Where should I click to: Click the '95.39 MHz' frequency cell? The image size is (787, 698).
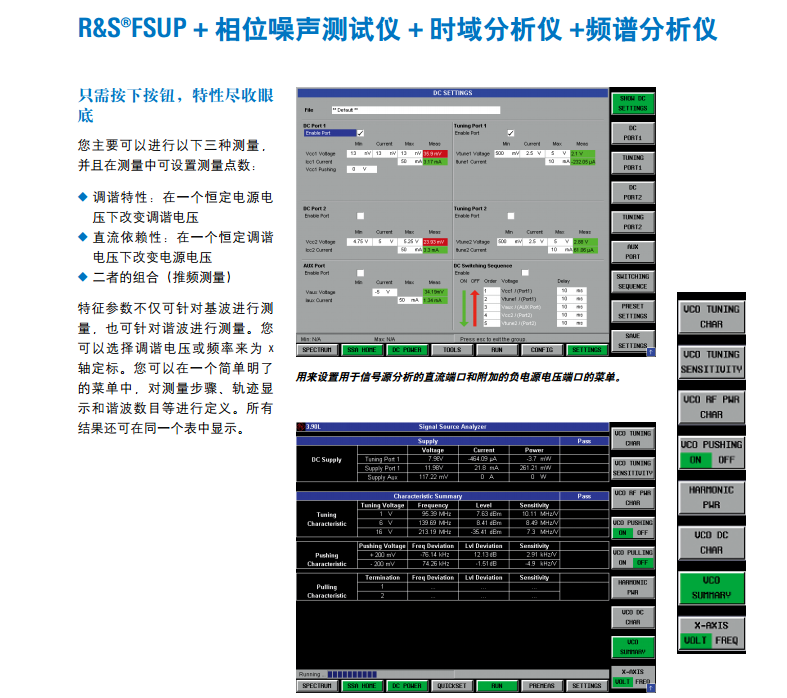click(433, 514)
